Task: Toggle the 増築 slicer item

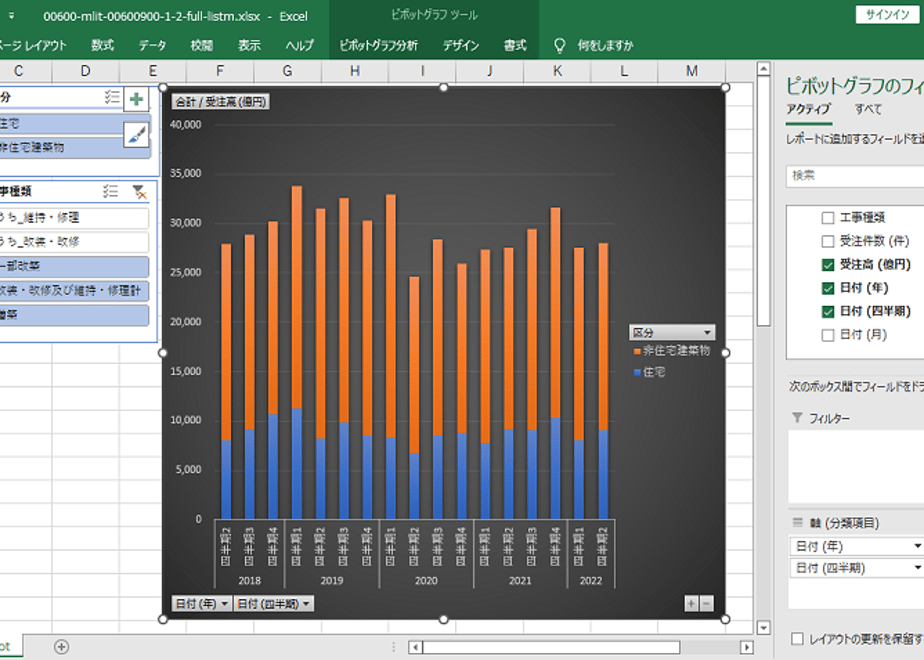Action: tap(74, 315)
